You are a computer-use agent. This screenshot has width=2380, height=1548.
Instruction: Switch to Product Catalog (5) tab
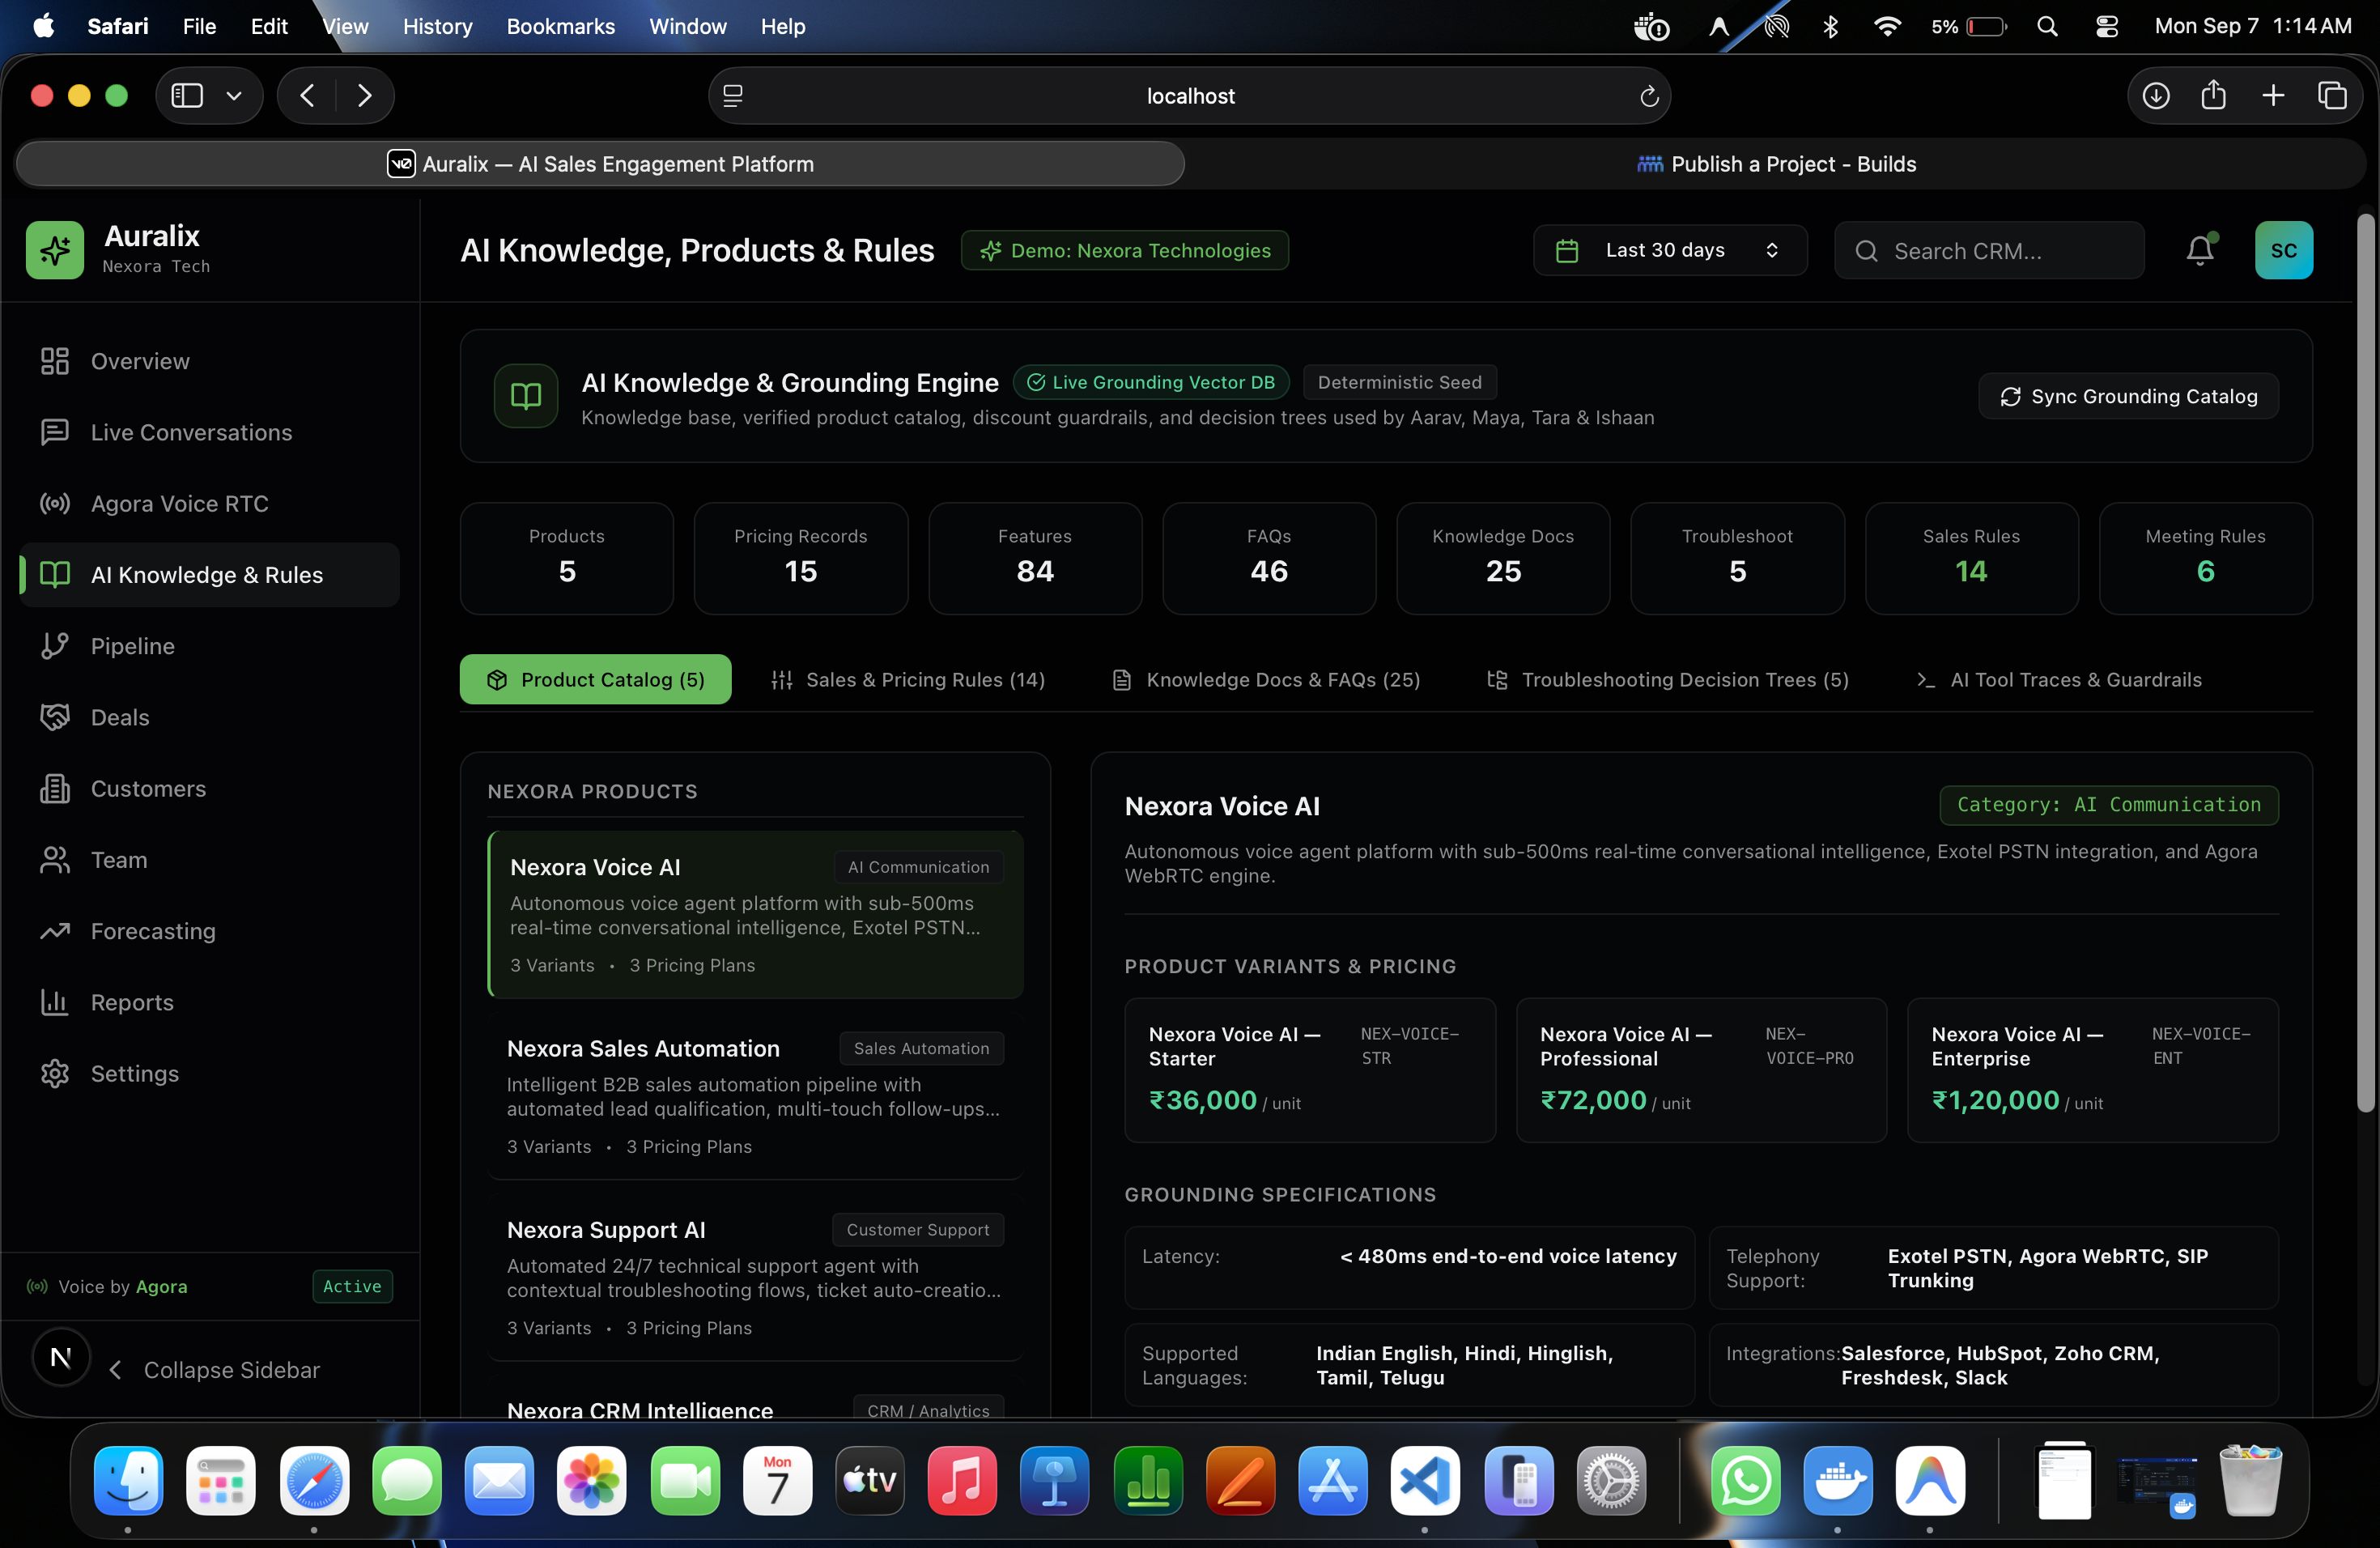pos(595,679)
